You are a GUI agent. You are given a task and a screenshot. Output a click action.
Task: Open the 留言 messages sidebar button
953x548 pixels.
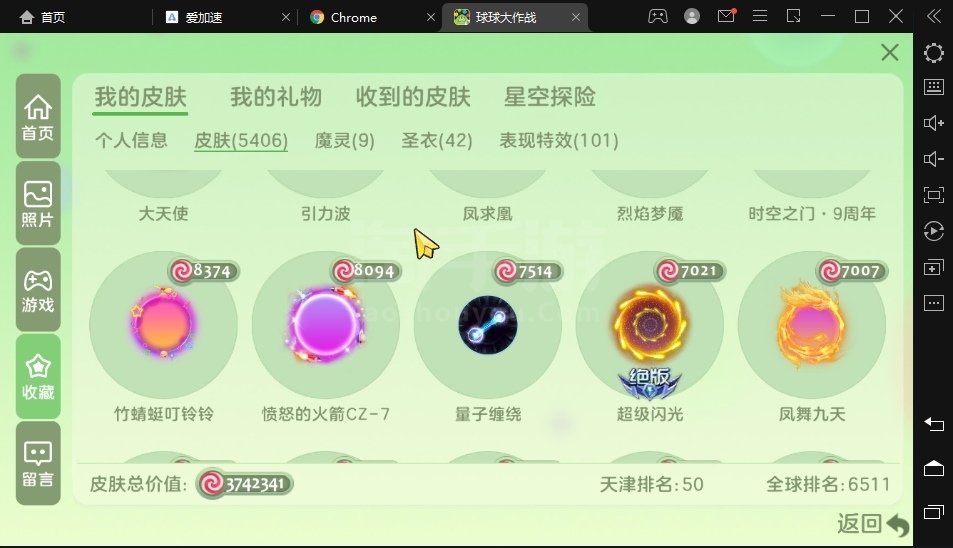point(38,464)
